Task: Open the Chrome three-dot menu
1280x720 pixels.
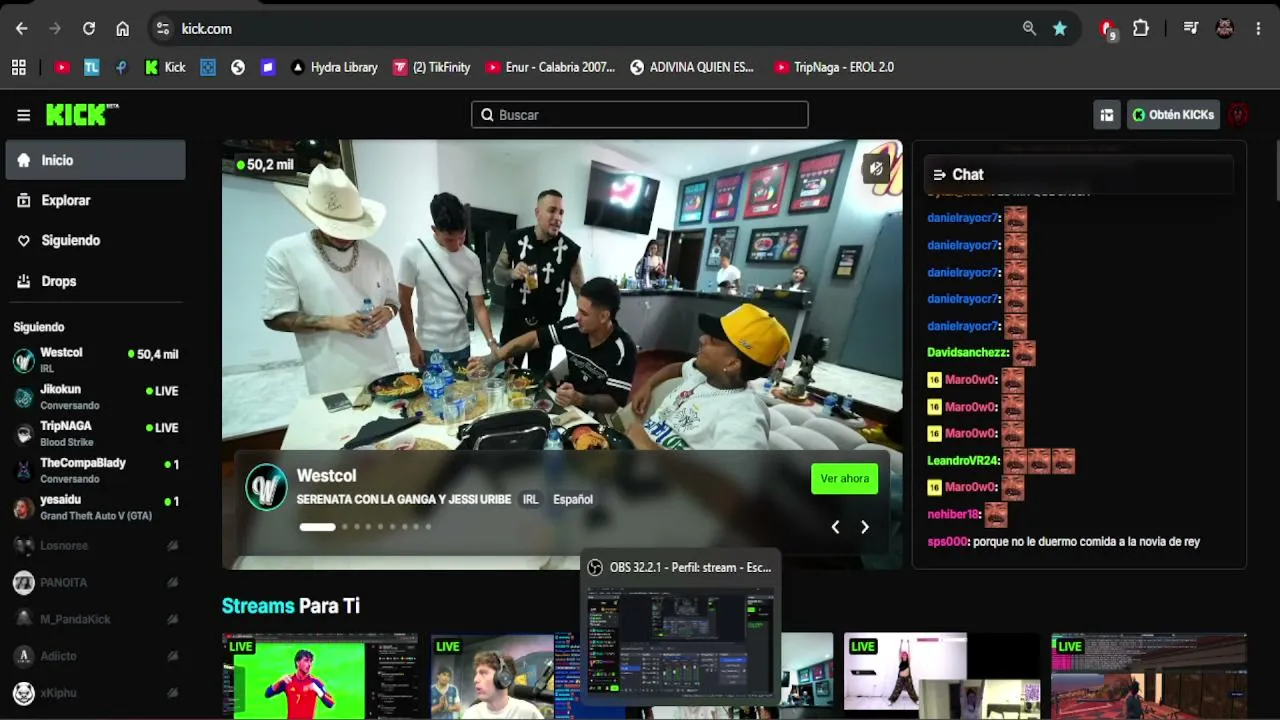Action: click(1259, 29)
